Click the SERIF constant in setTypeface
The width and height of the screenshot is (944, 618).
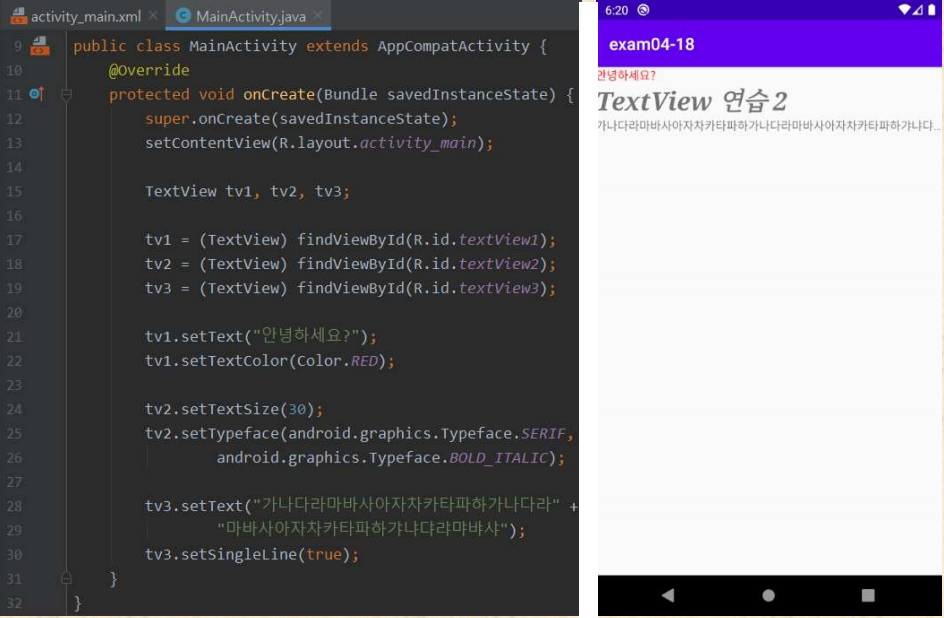tap(543, 434)
